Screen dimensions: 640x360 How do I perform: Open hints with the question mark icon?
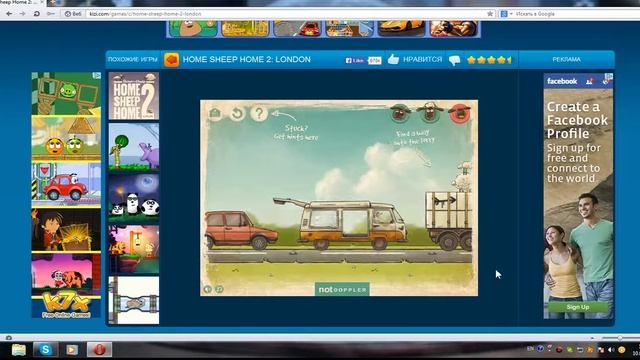259,113
